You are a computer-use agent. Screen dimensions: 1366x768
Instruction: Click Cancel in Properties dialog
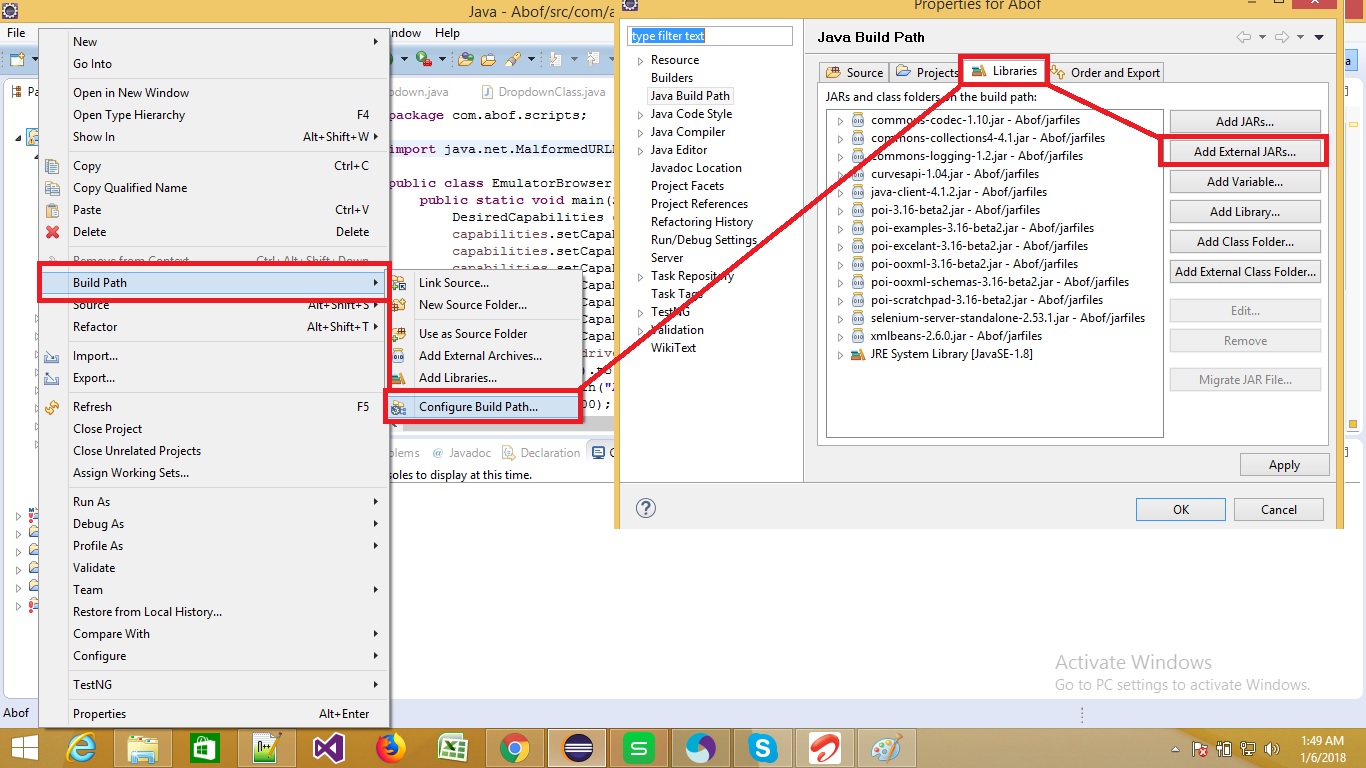tap(1279, 510)
